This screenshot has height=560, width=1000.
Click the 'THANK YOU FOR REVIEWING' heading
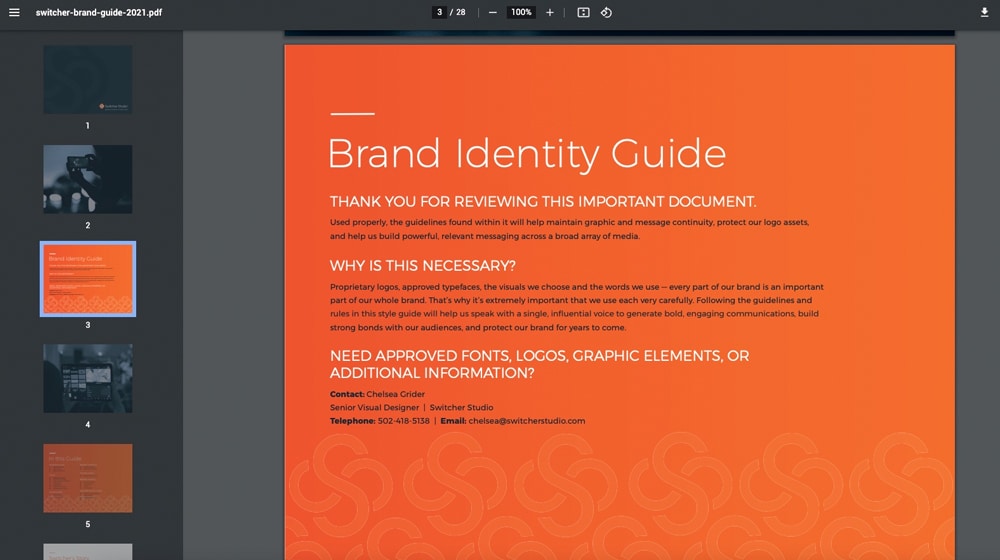coord(543,202)
